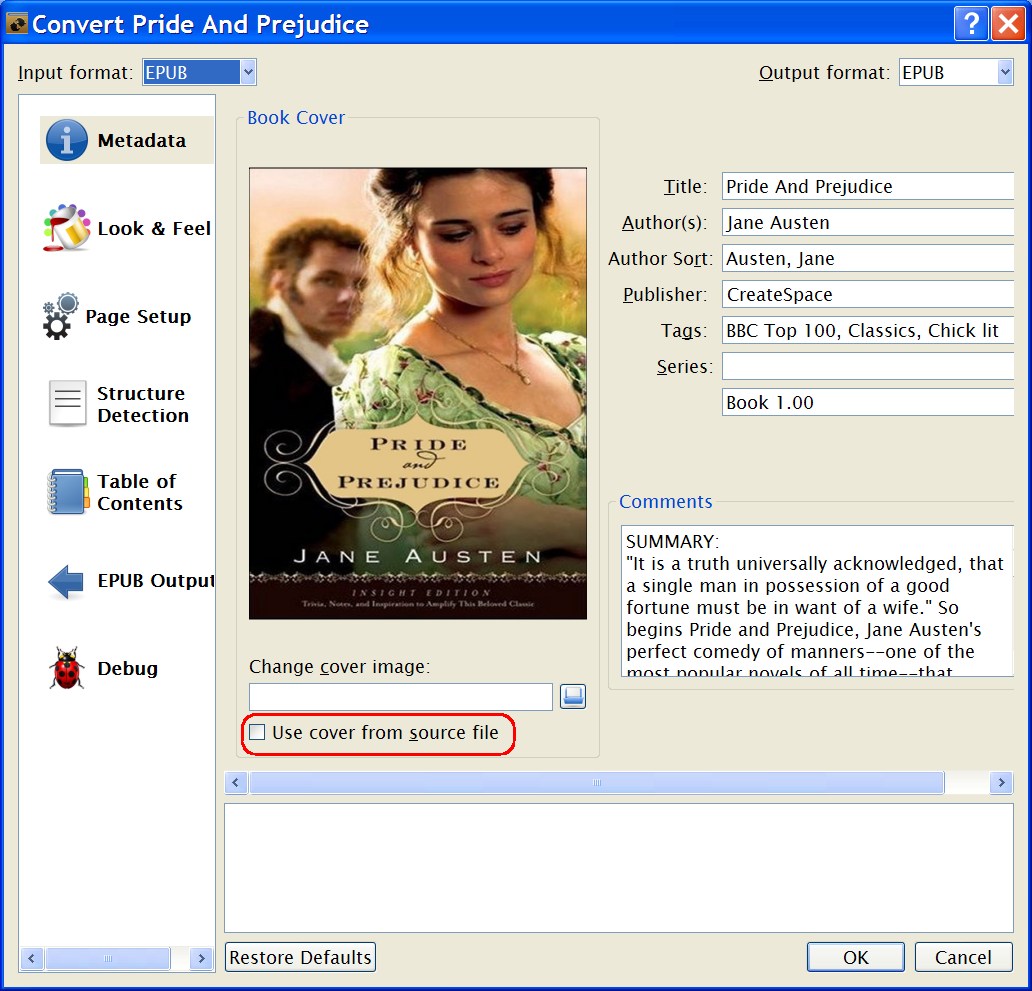Select the Page Setup section
The image size is (1032, 991).
pyautogui.click(x=127, y=317)
